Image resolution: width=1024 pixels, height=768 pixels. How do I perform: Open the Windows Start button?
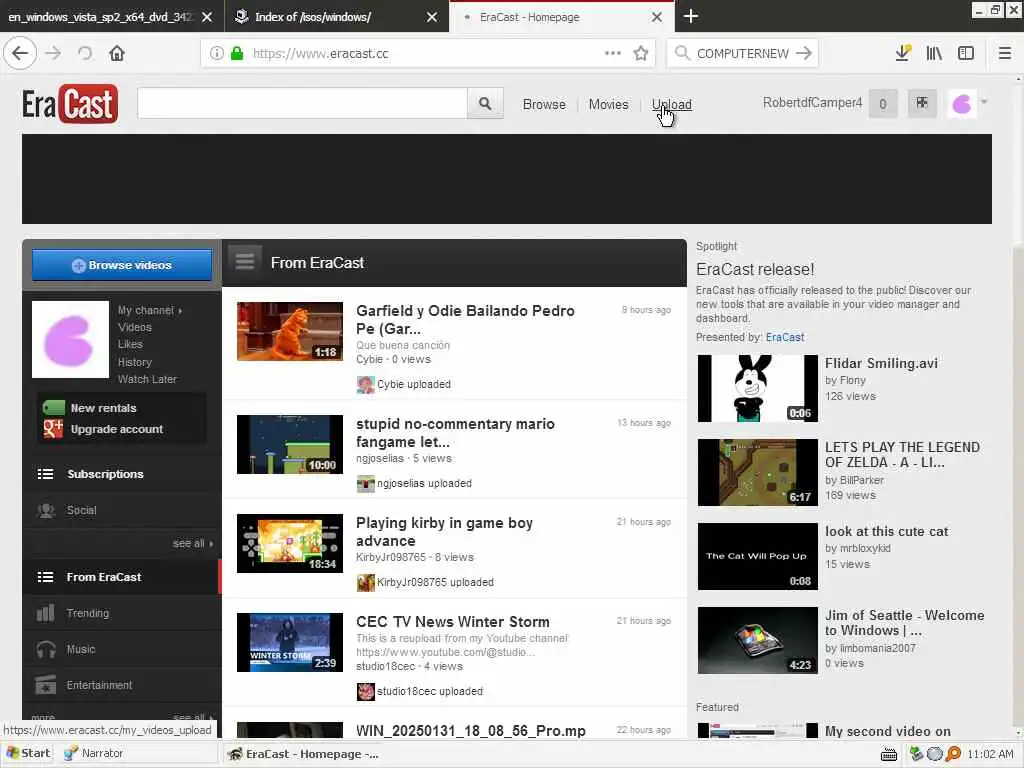tap(28, 753)
